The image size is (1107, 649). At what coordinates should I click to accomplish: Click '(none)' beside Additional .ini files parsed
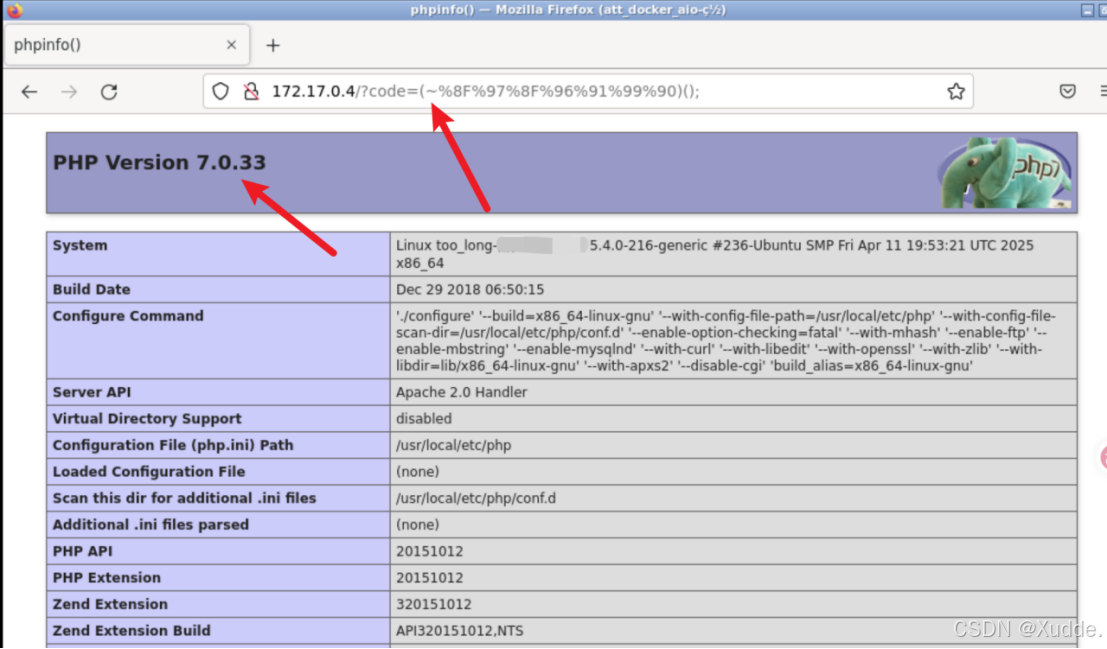417,525
